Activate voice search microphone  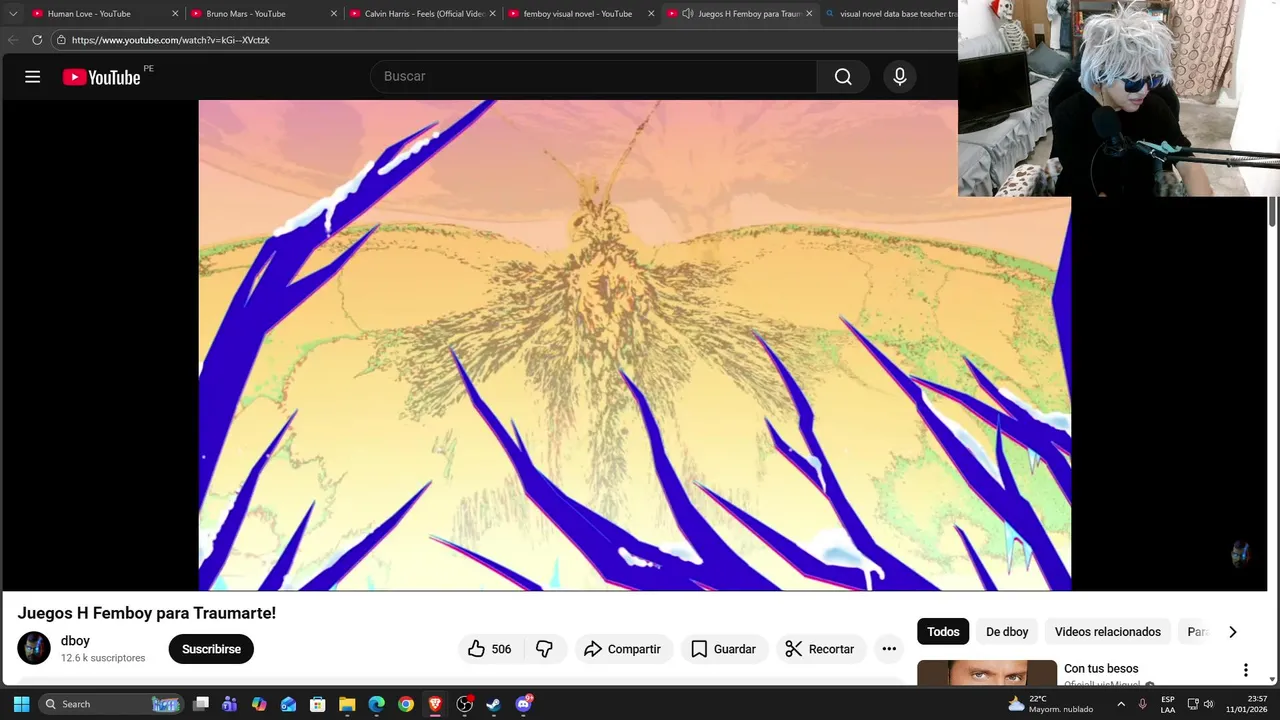click(x=900, y=77)
